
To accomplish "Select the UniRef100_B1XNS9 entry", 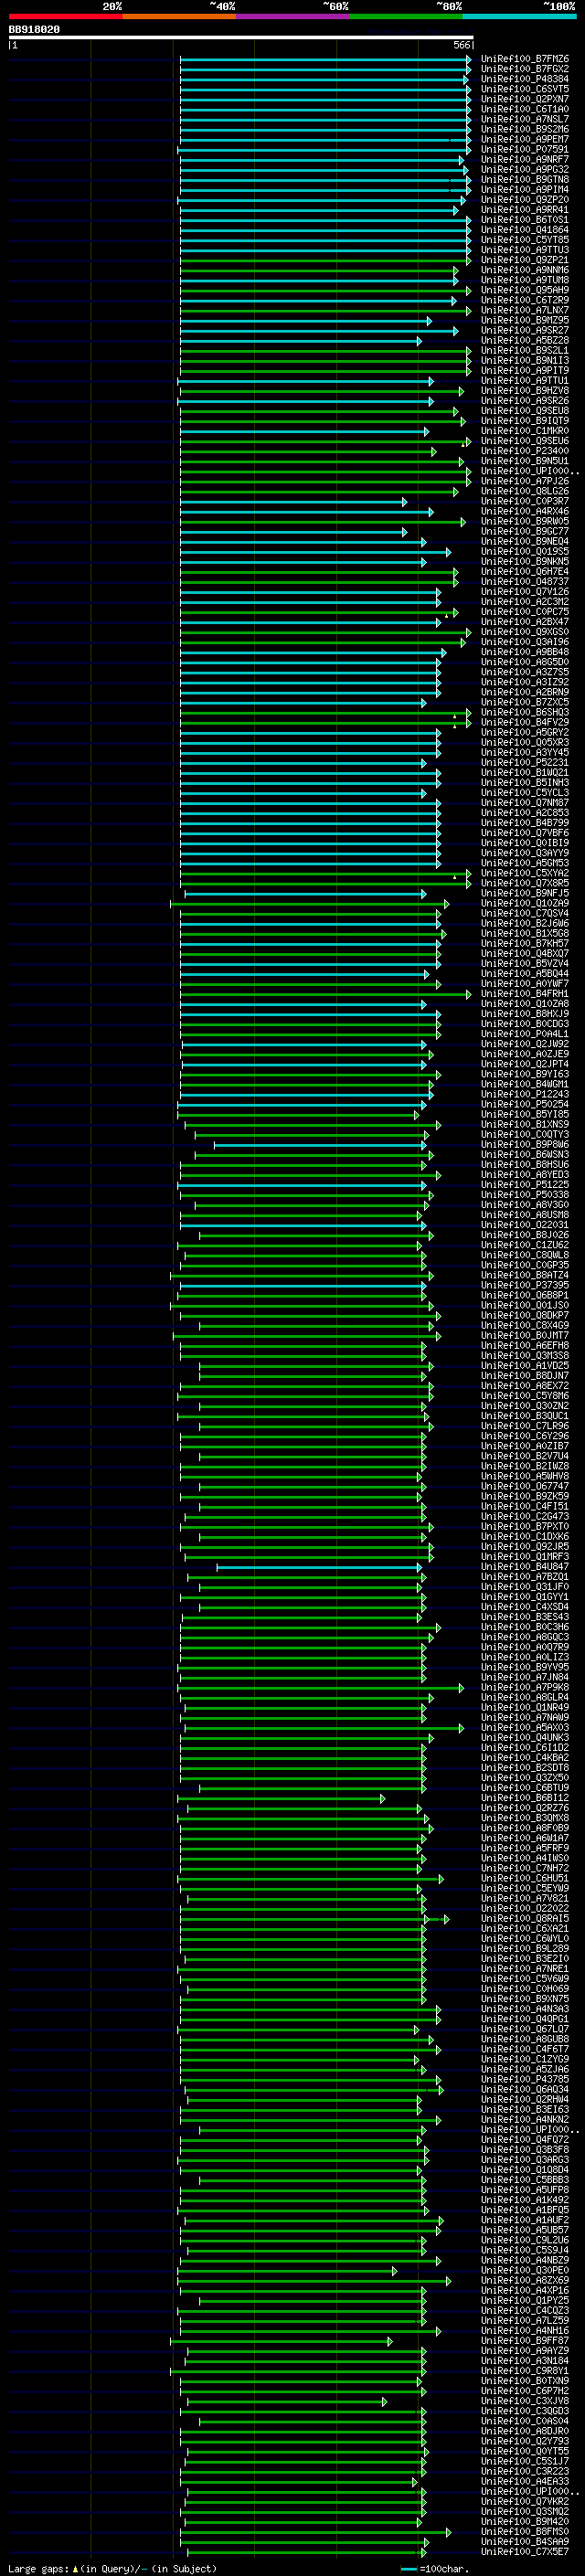I will tap(525, 1124).
